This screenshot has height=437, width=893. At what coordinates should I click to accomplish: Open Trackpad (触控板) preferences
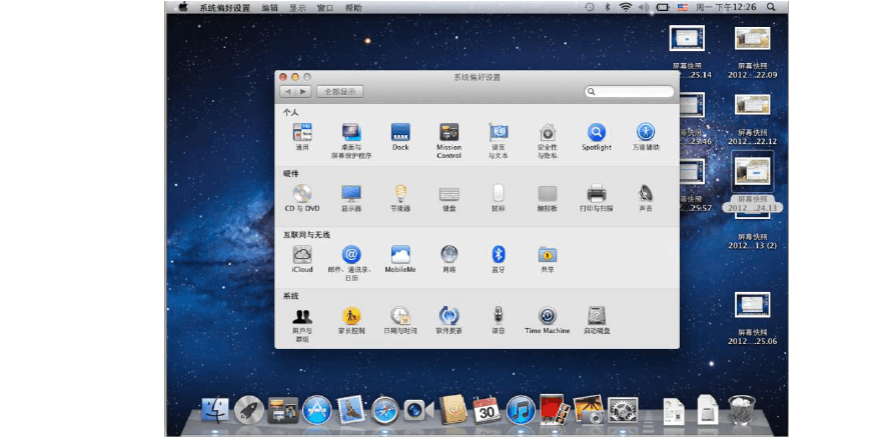(547, 194)
